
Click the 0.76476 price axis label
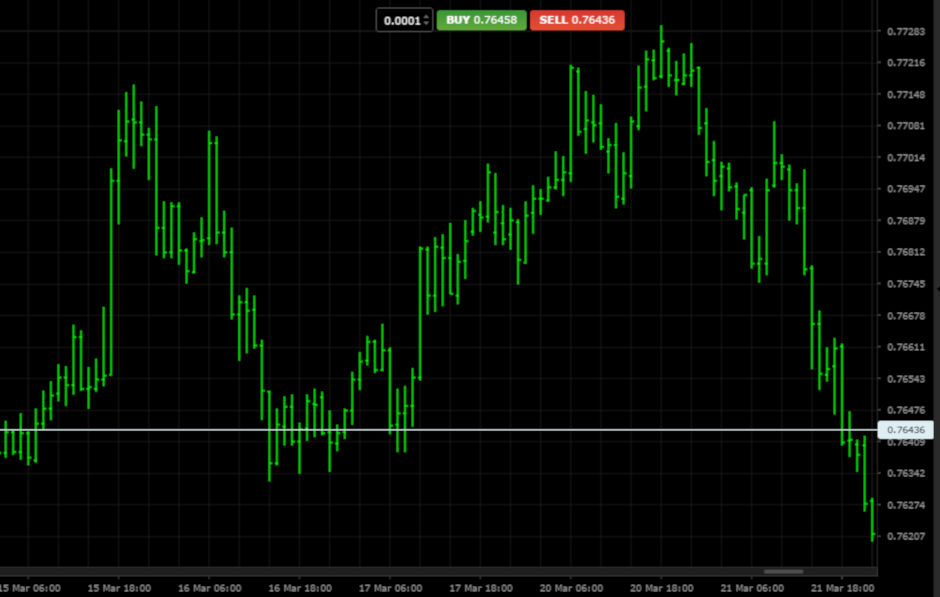coord(906,410)
